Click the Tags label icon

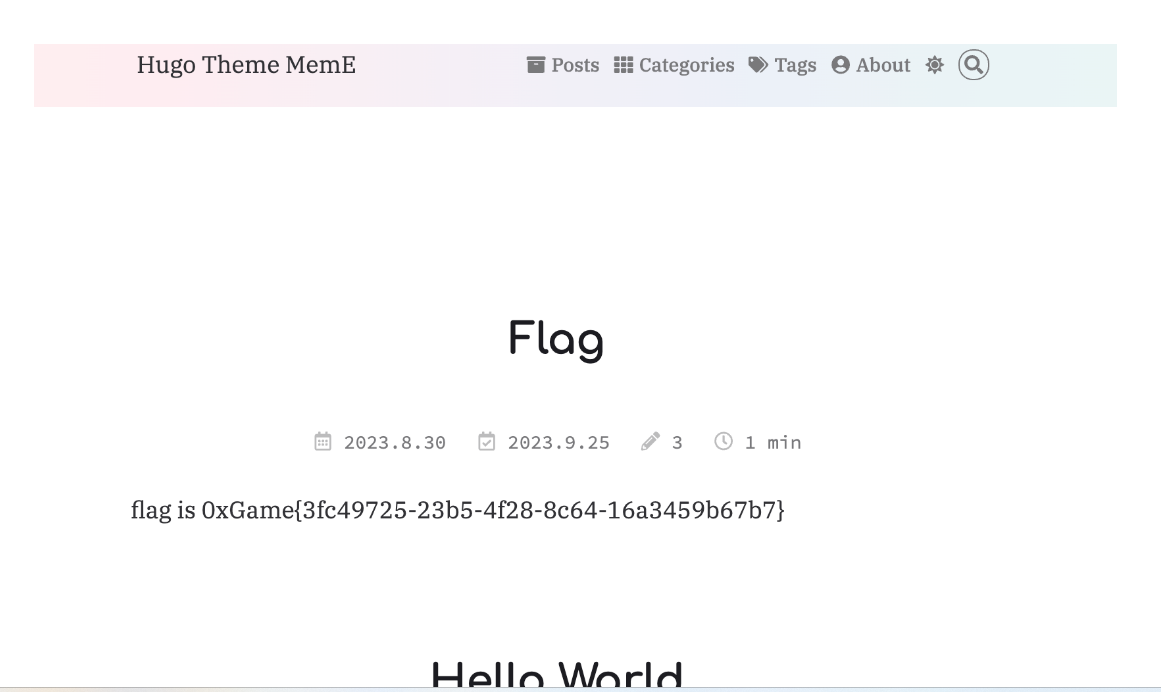click(x=758, y=64)
